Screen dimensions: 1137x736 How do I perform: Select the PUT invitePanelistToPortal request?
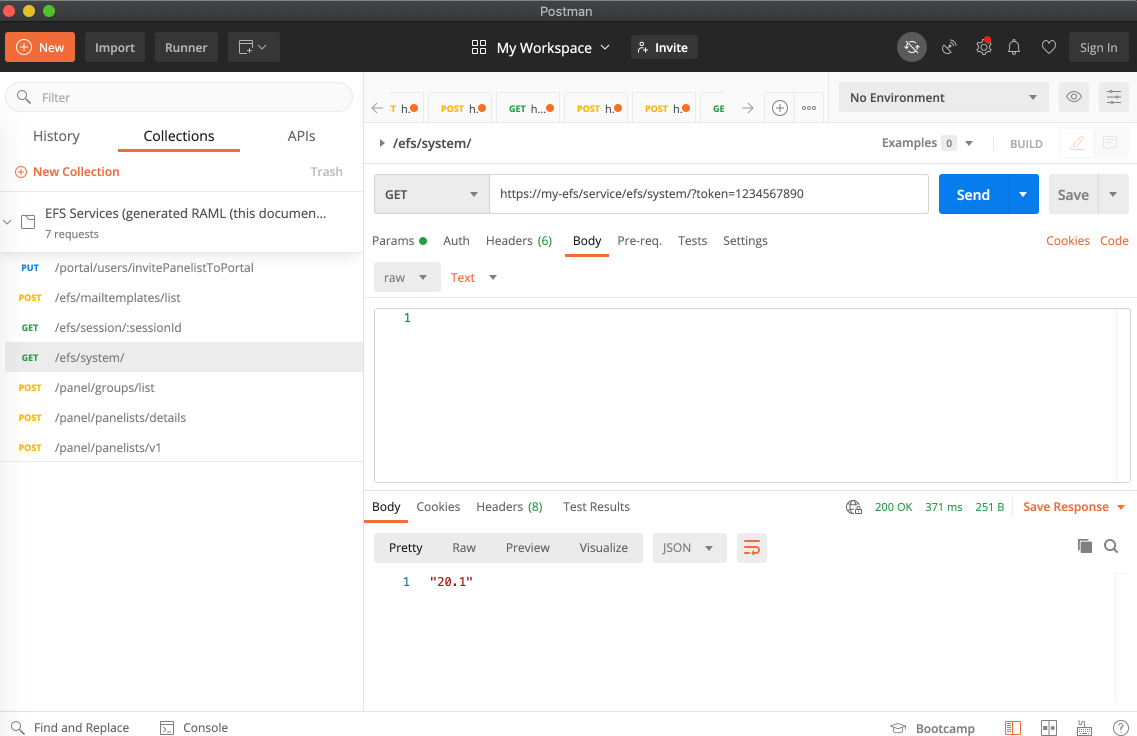click(x=181, y=268)
